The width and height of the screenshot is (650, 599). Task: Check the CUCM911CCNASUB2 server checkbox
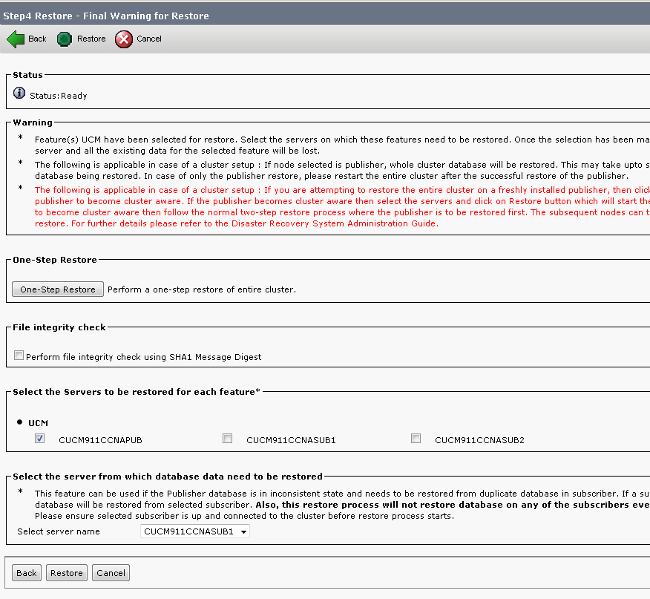tap(416, 438)
